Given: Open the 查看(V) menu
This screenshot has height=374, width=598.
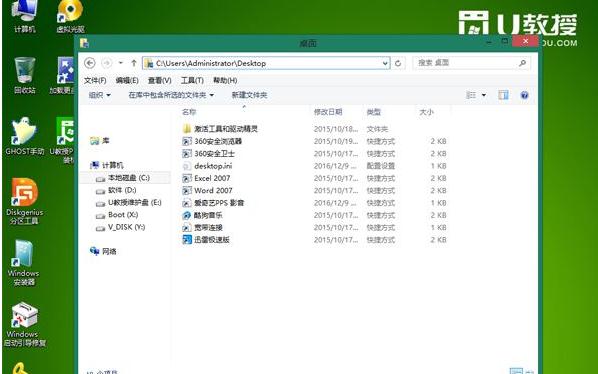Looking at the screenshot, I should click(159, 80).
